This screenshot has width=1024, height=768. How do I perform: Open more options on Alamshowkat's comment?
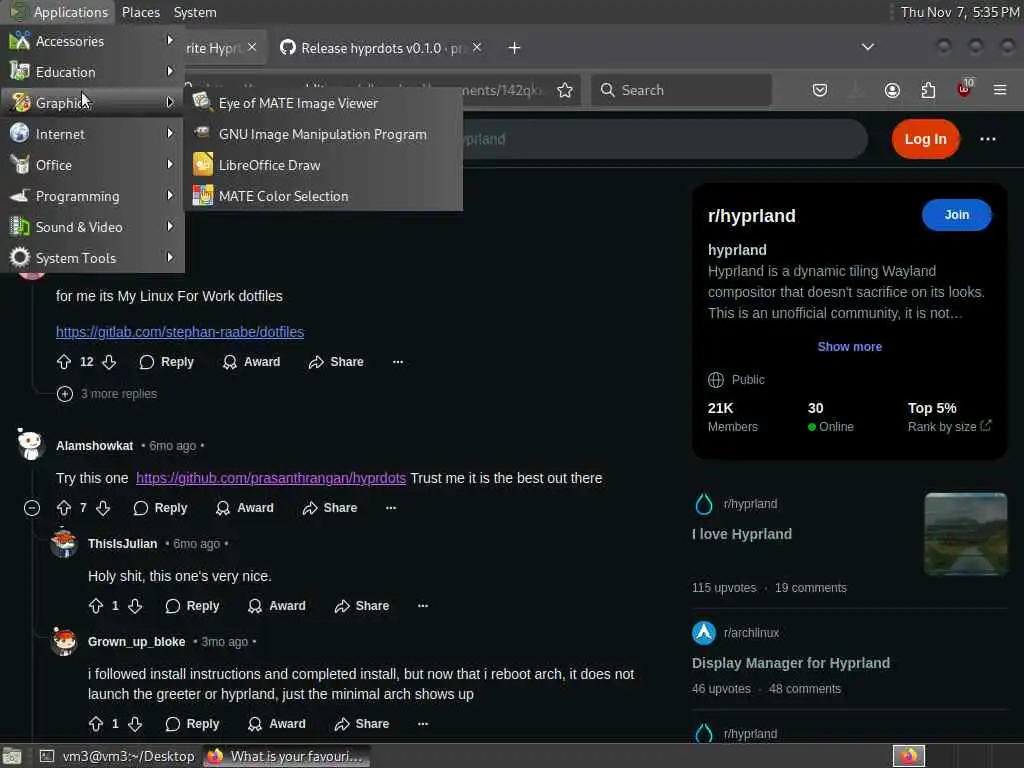[x=391, y=508]
